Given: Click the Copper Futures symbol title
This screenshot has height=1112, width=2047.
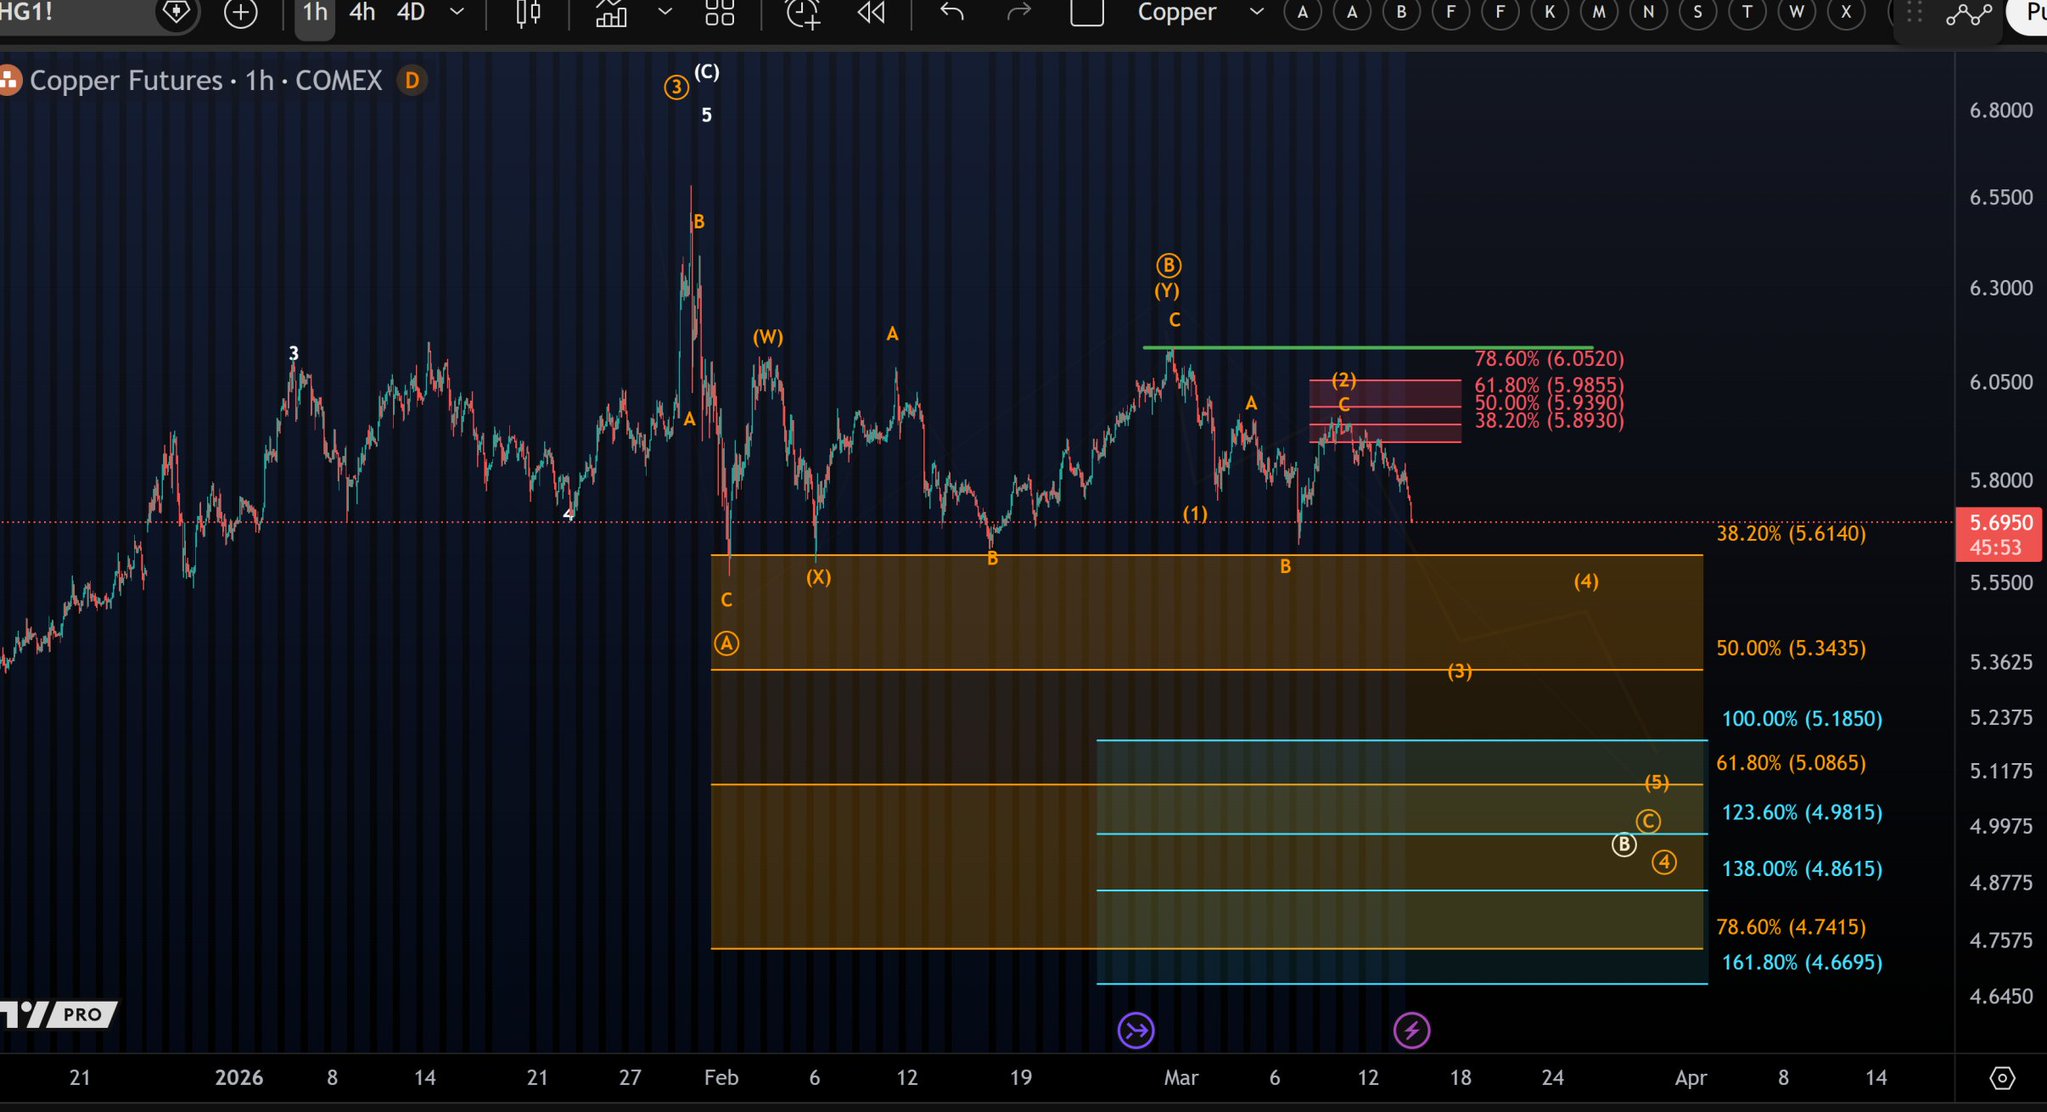Looking at the screenshot, I should (126, 80).
